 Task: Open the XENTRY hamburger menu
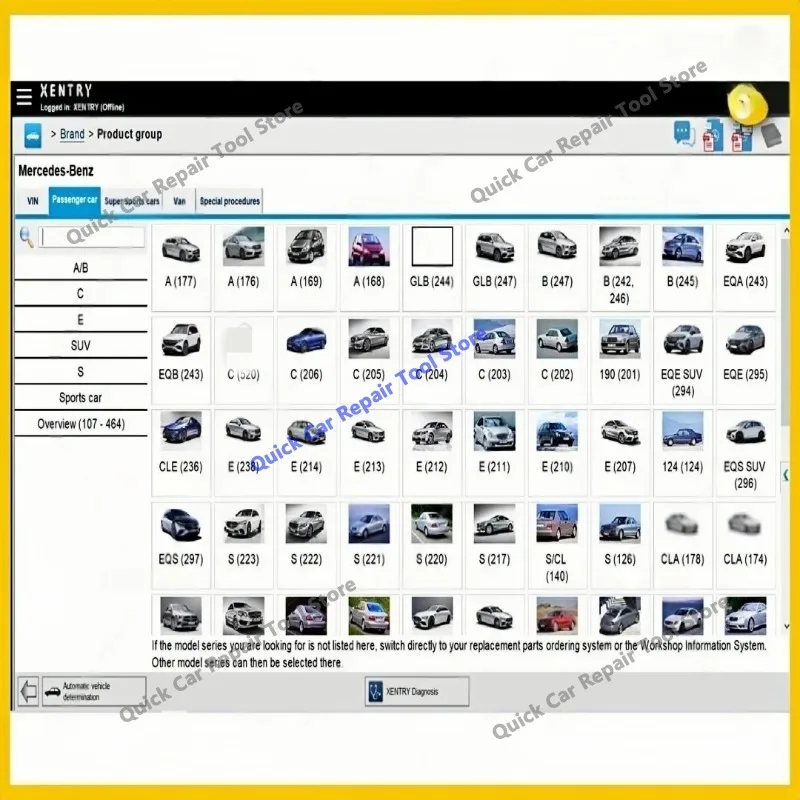(23, 96)
